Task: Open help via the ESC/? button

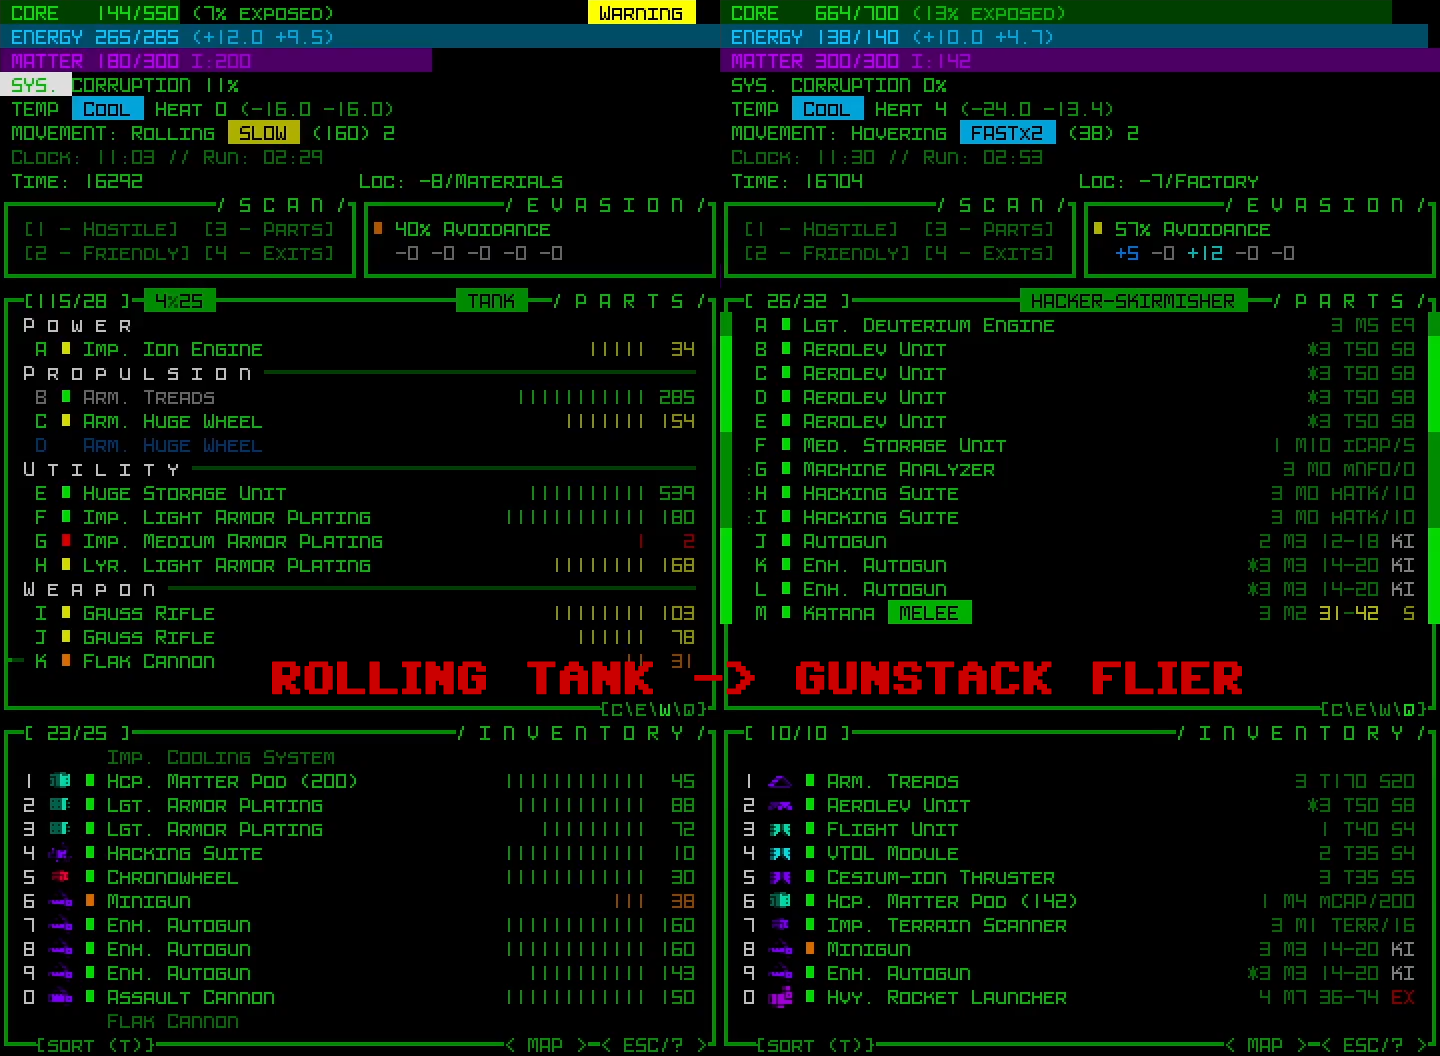Action: tap(654, 1045)
